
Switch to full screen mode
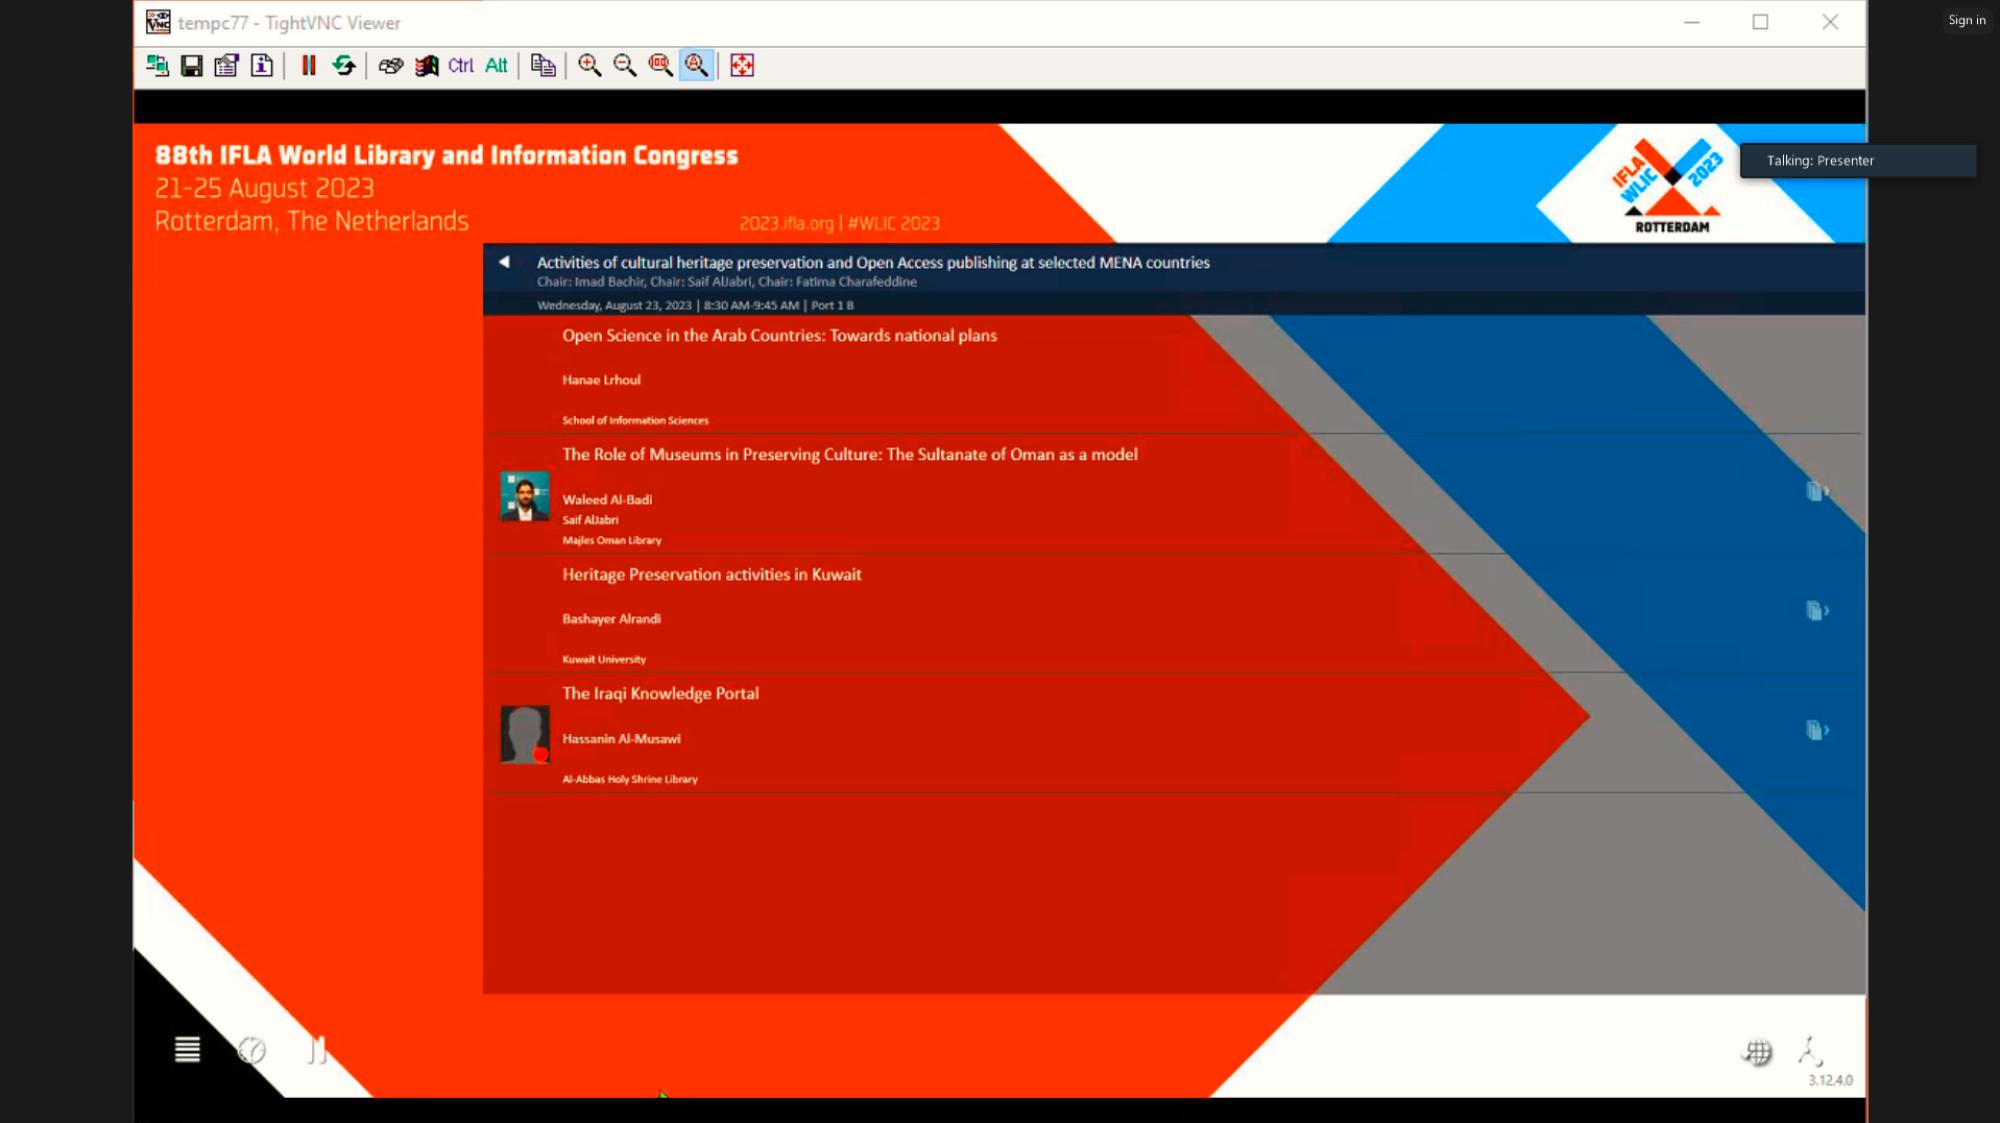[742, 66]
